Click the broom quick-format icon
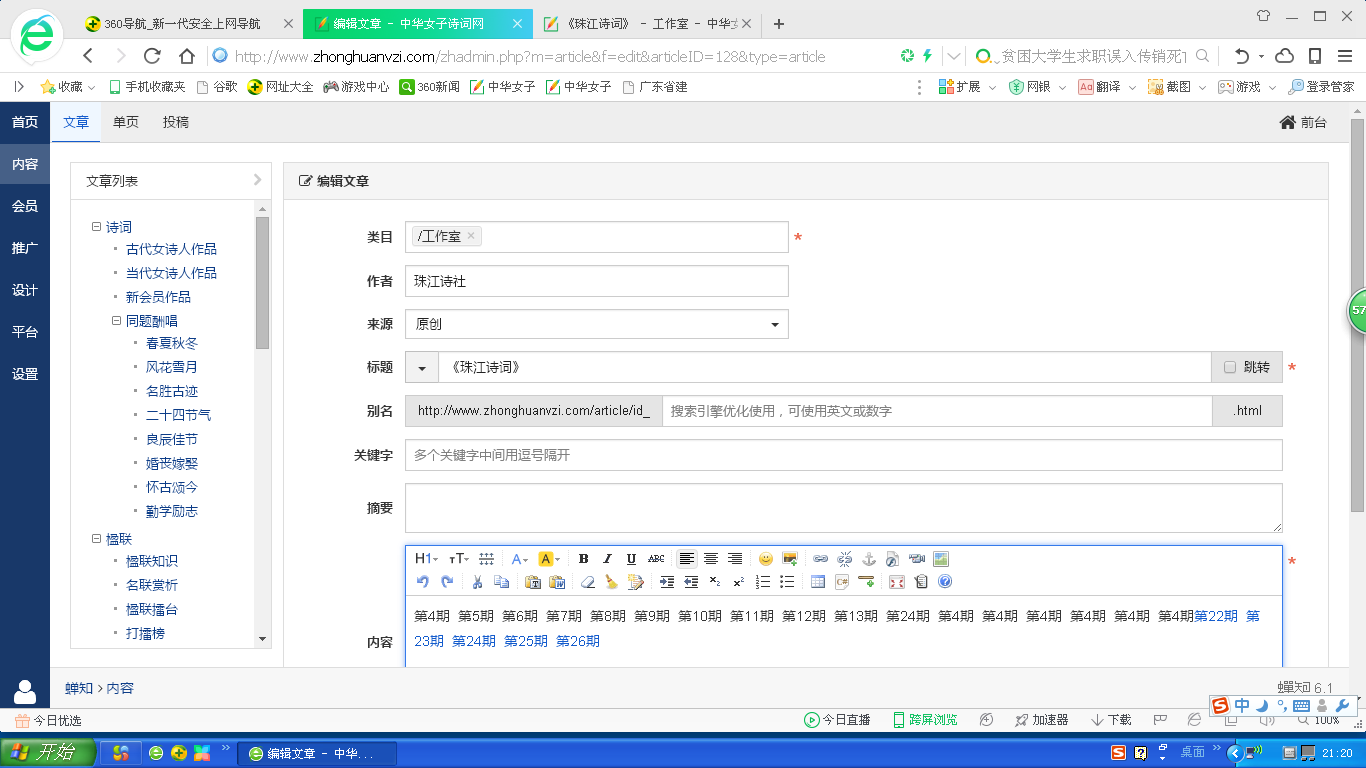 coord(611,582)
